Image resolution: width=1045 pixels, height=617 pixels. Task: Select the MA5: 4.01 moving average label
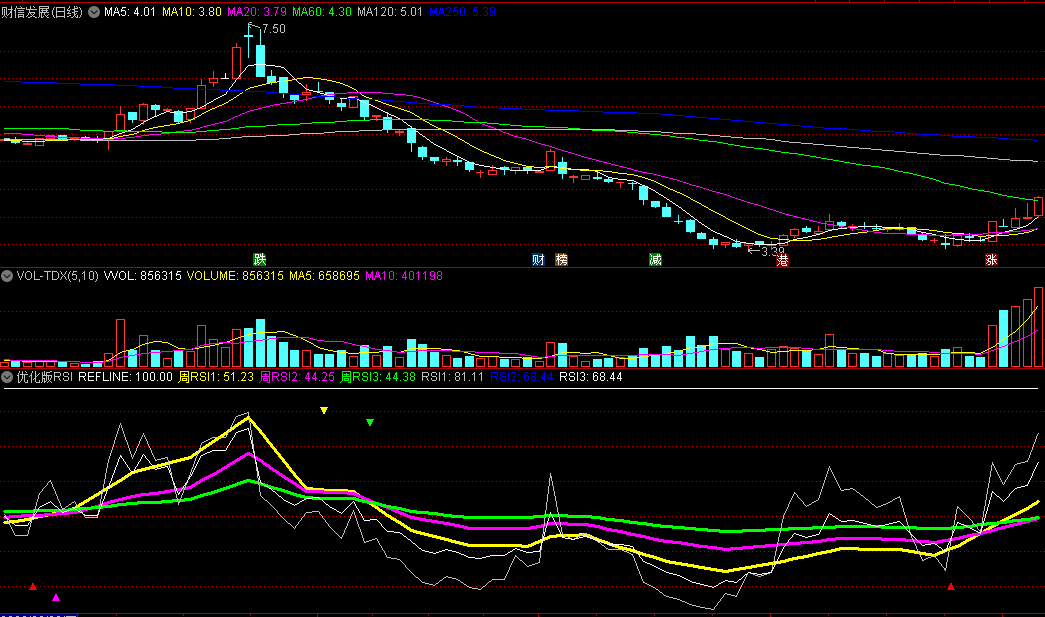130,12
